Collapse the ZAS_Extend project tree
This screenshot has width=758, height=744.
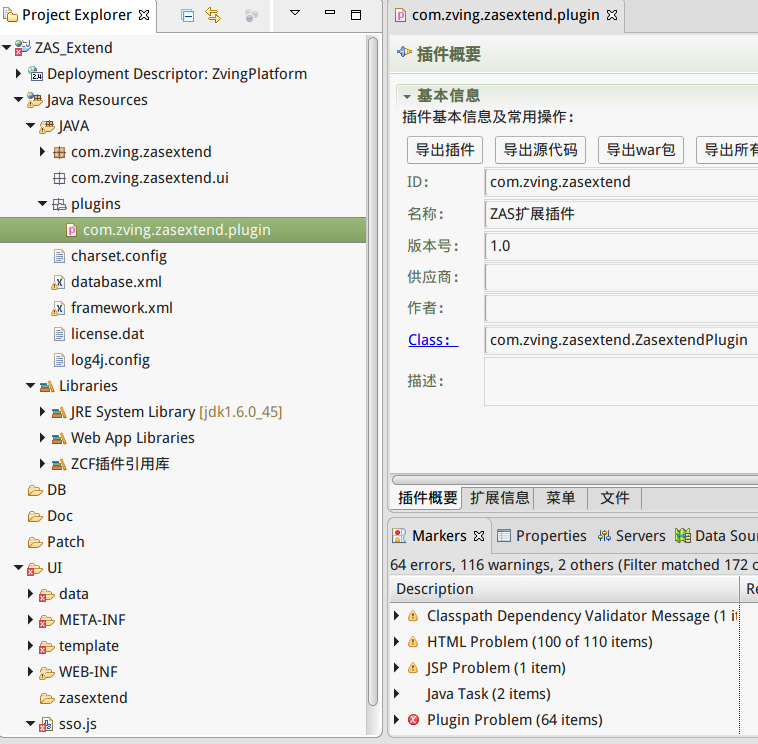pos(7,48)
